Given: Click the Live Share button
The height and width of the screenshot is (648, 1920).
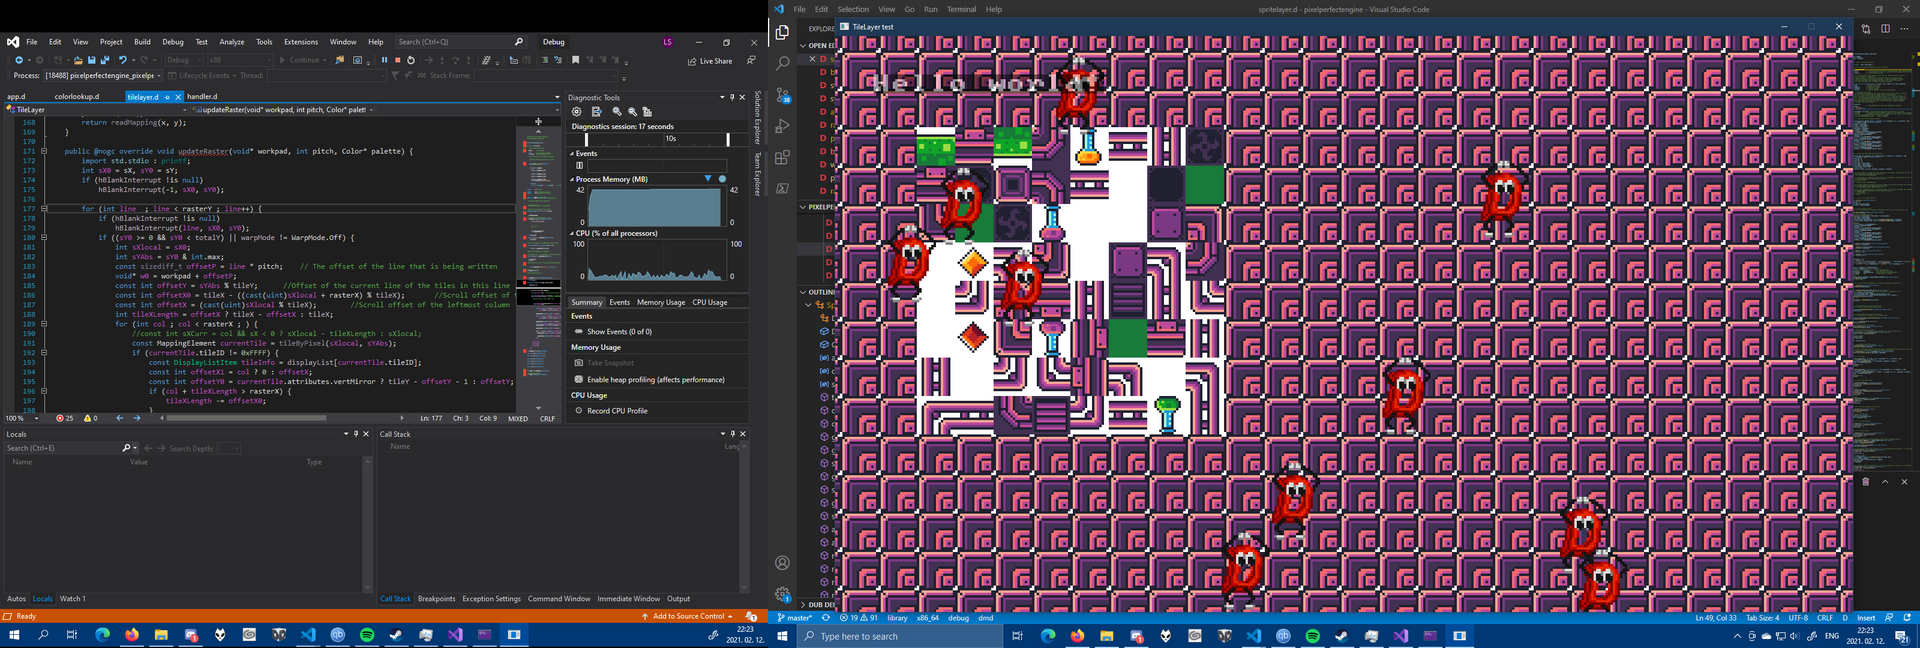Looking at the screenshot, I should [x=709, y=61].
